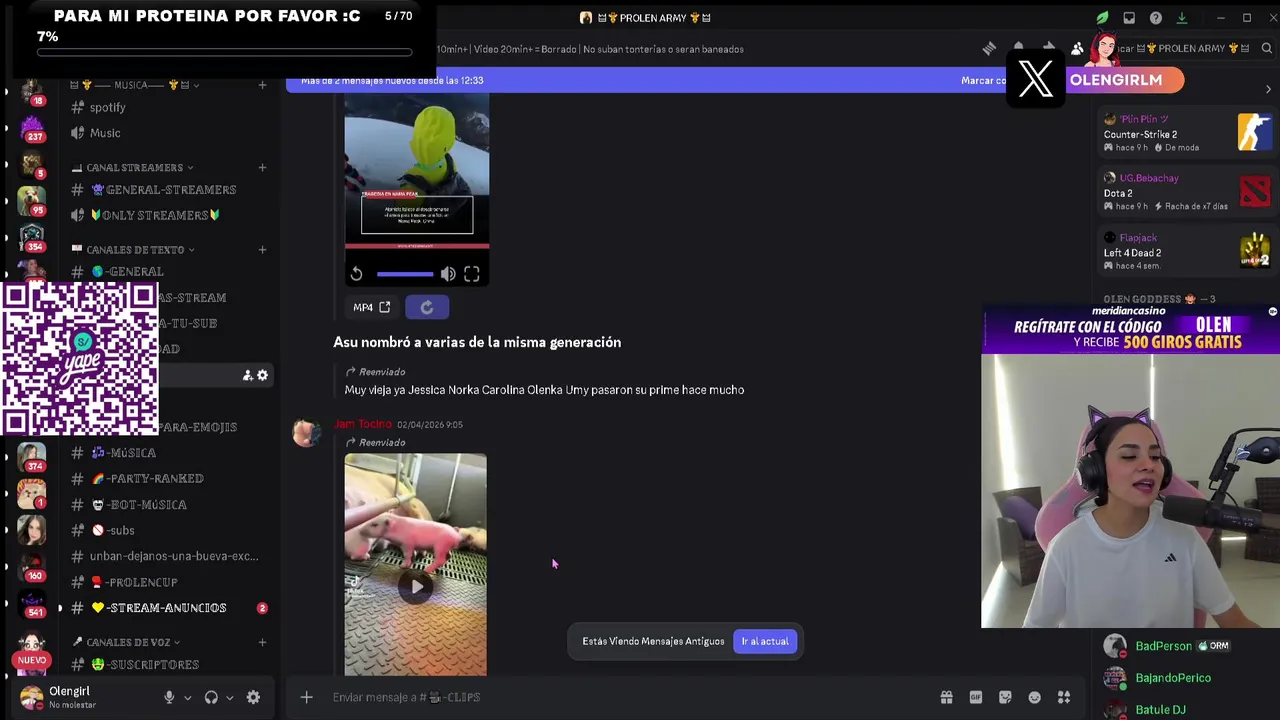The image size is (1280, 720).
Task: Open the apps icon in message bar
Action: pos(1064,697)
